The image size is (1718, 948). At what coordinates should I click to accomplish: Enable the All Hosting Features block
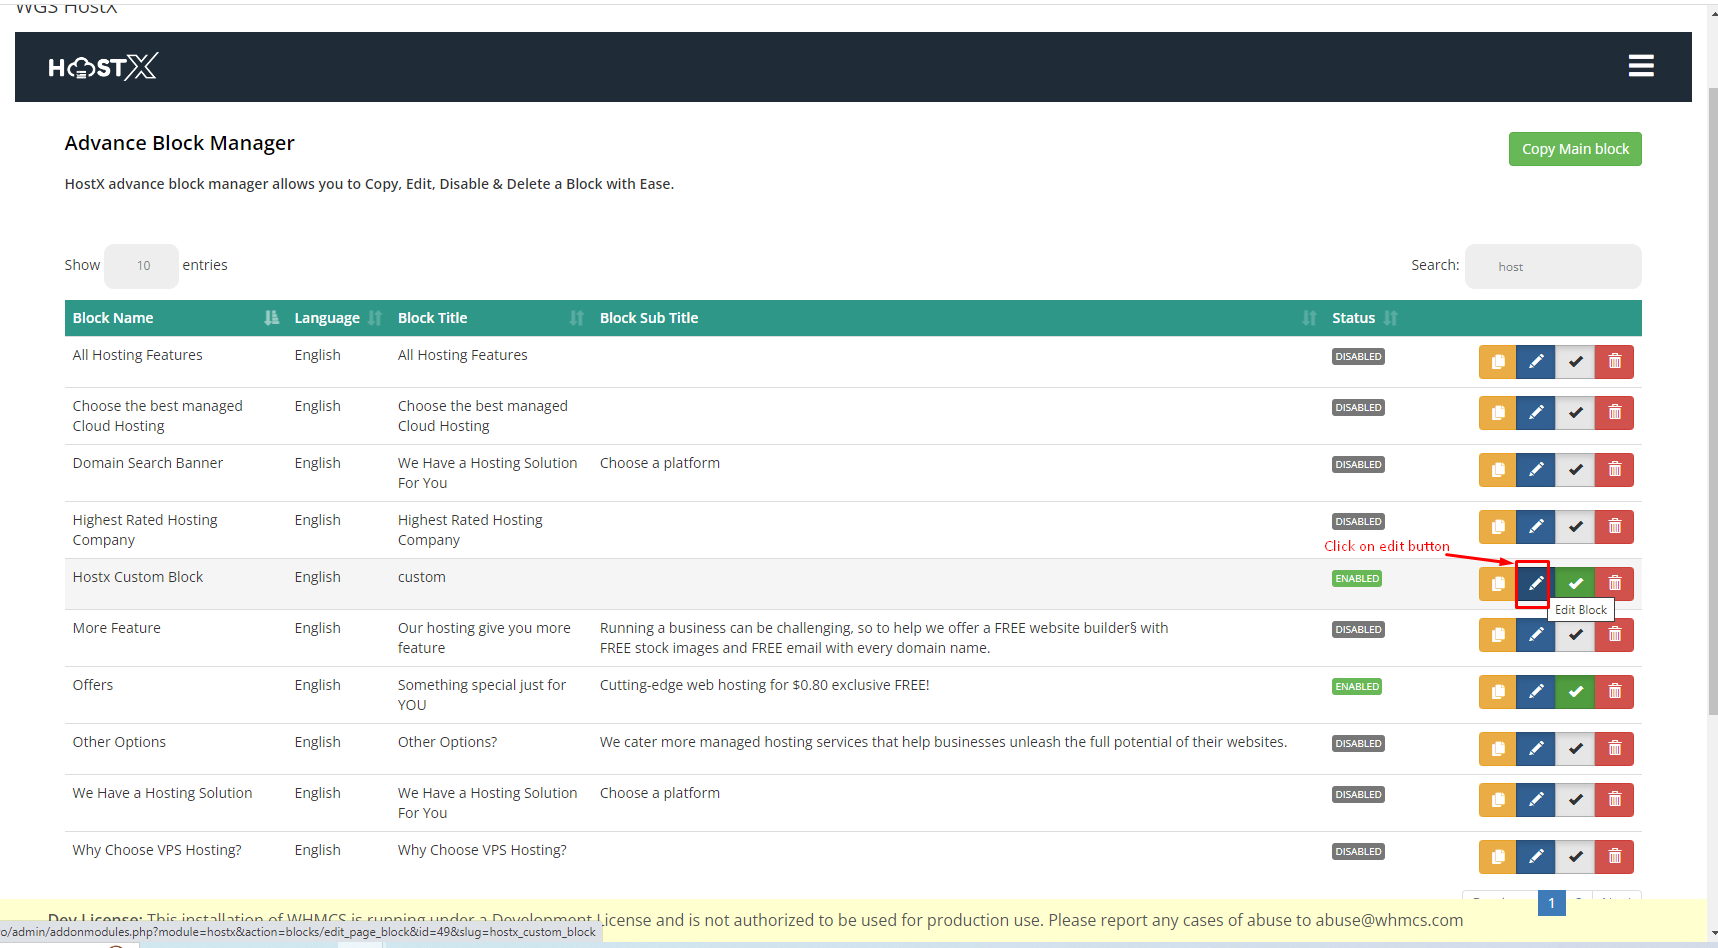point(1575,362)
